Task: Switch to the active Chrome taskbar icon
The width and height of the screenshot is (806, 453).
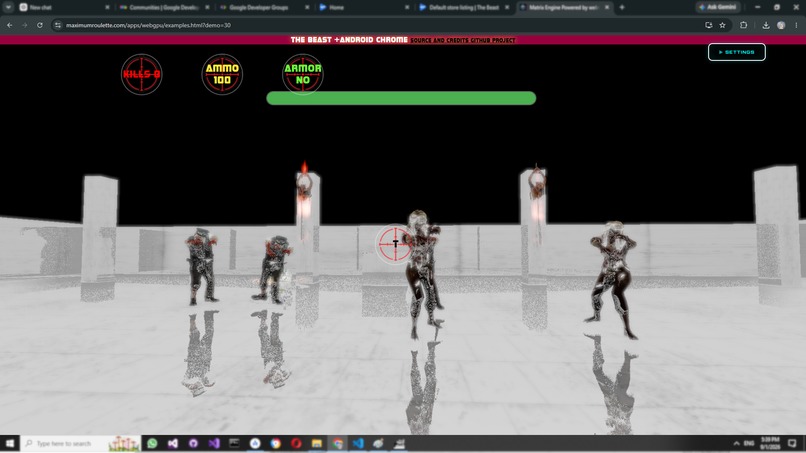Action: [x=337, y=443]
